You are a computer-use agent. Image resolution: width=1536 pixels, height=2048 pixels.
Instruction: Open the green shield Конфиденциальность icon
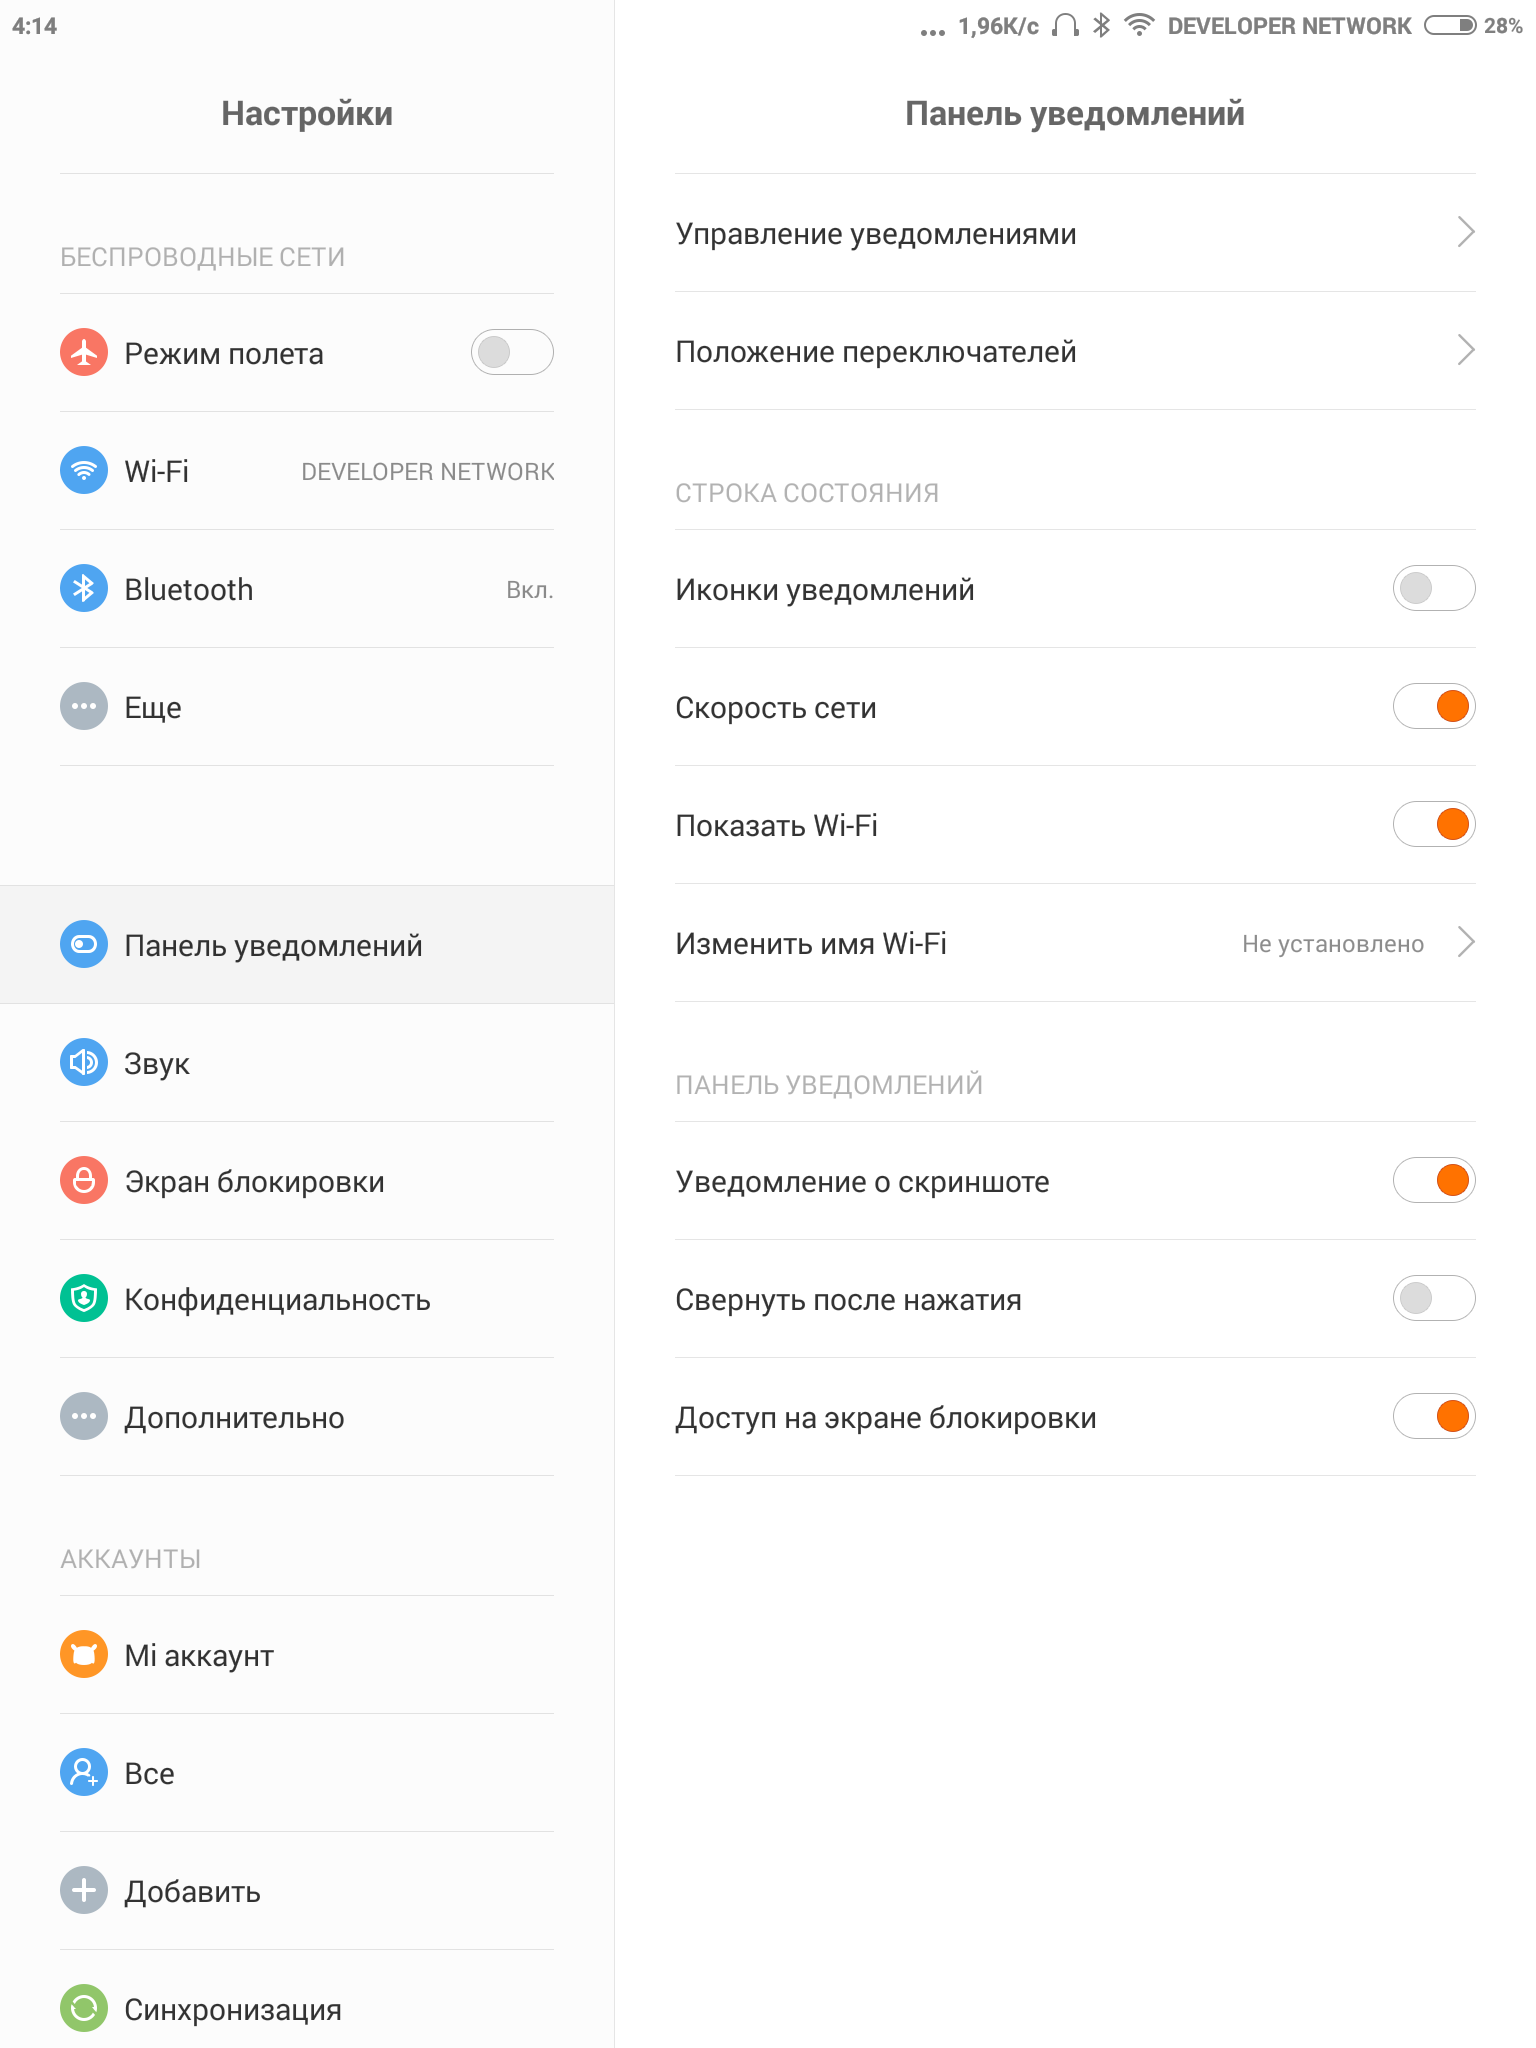click(x=84, y=1298)
